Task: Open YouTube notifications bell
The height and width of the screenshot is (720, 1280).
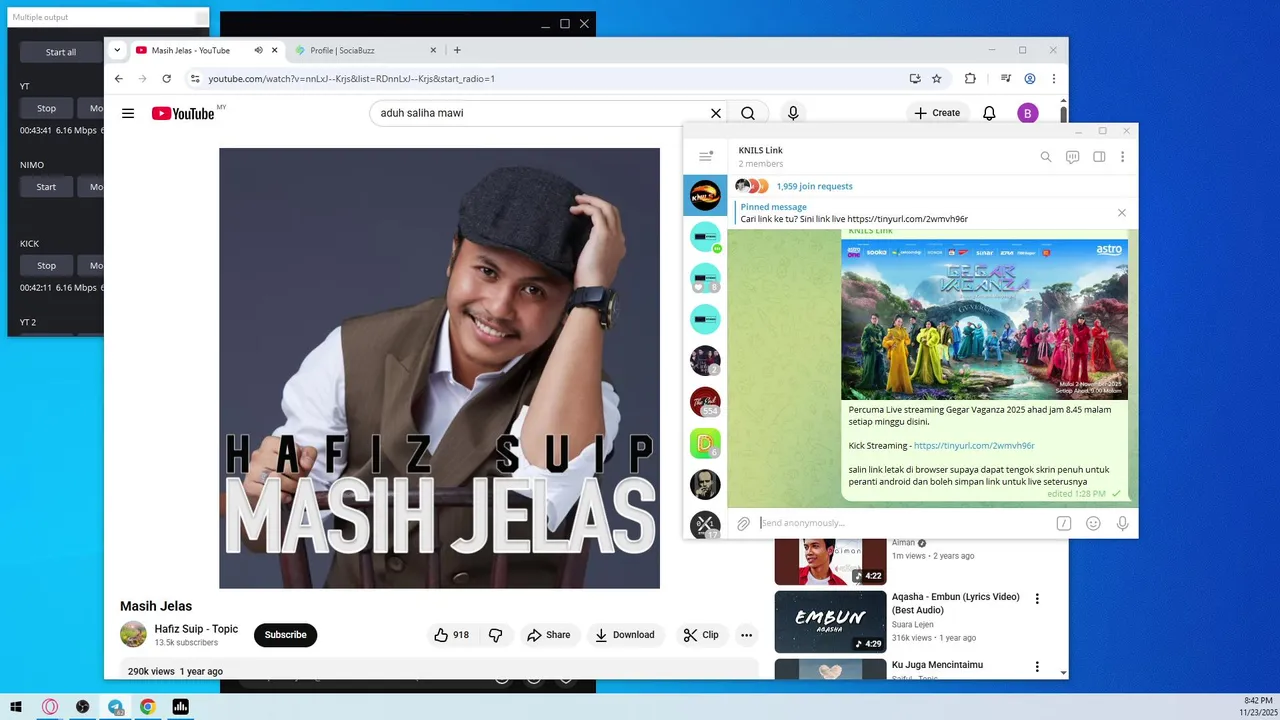Action: click(989, 113)
